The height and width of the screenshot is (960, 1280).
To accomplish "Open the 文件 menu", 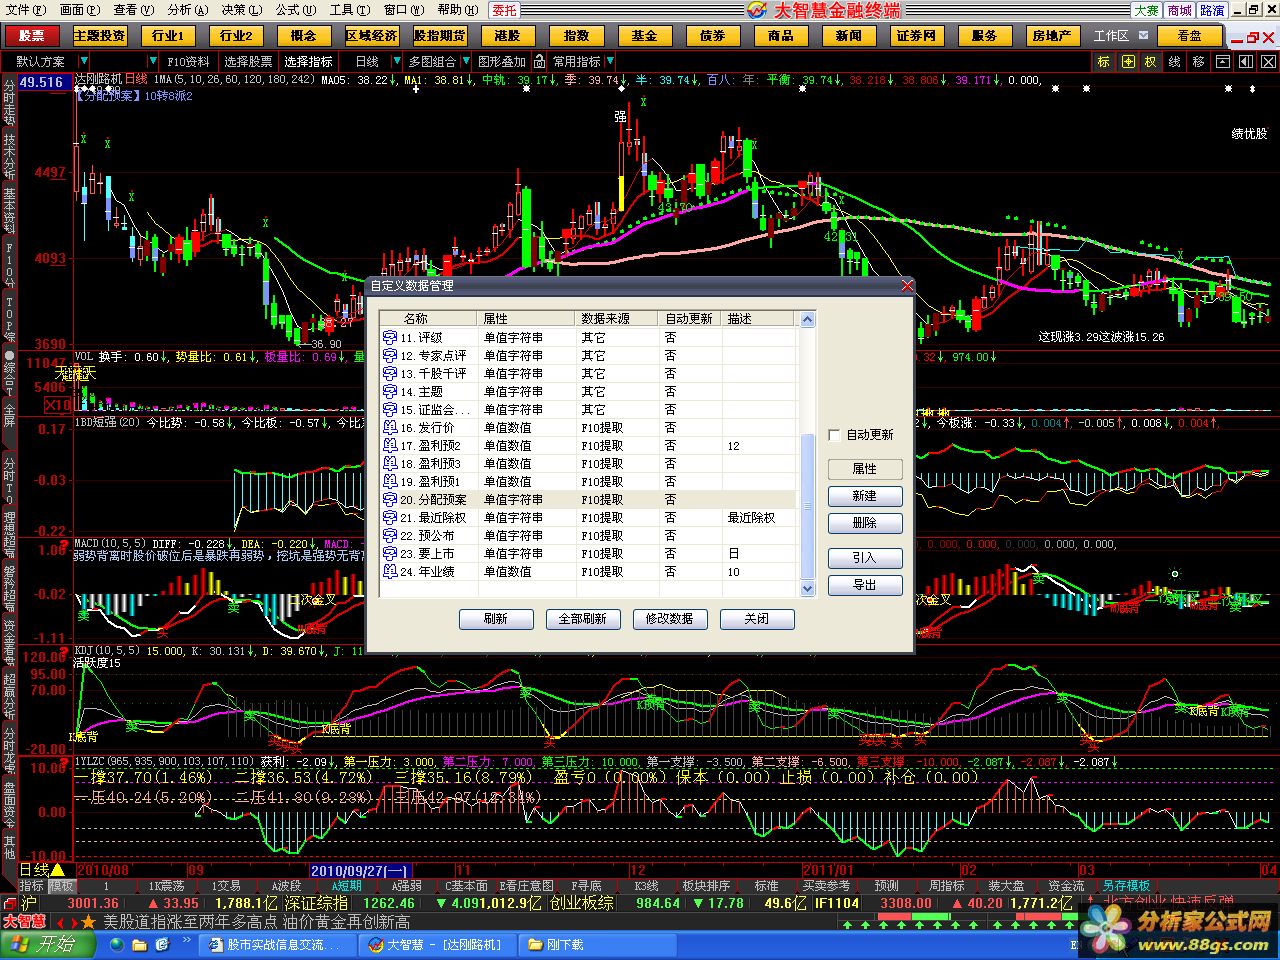I will pos(24,10).
